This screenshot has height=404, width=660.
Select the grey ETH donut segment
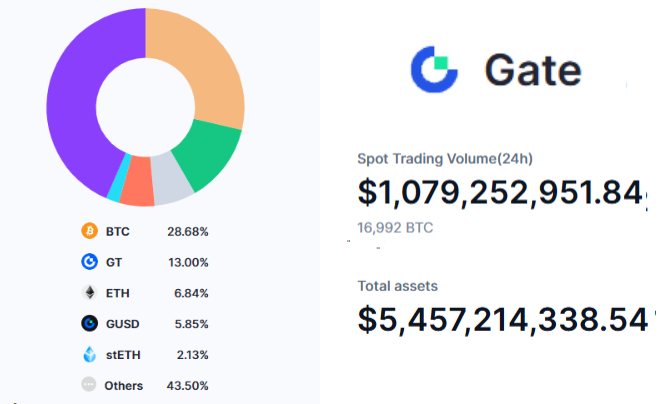pyautogui.click(x=170, y=179)
